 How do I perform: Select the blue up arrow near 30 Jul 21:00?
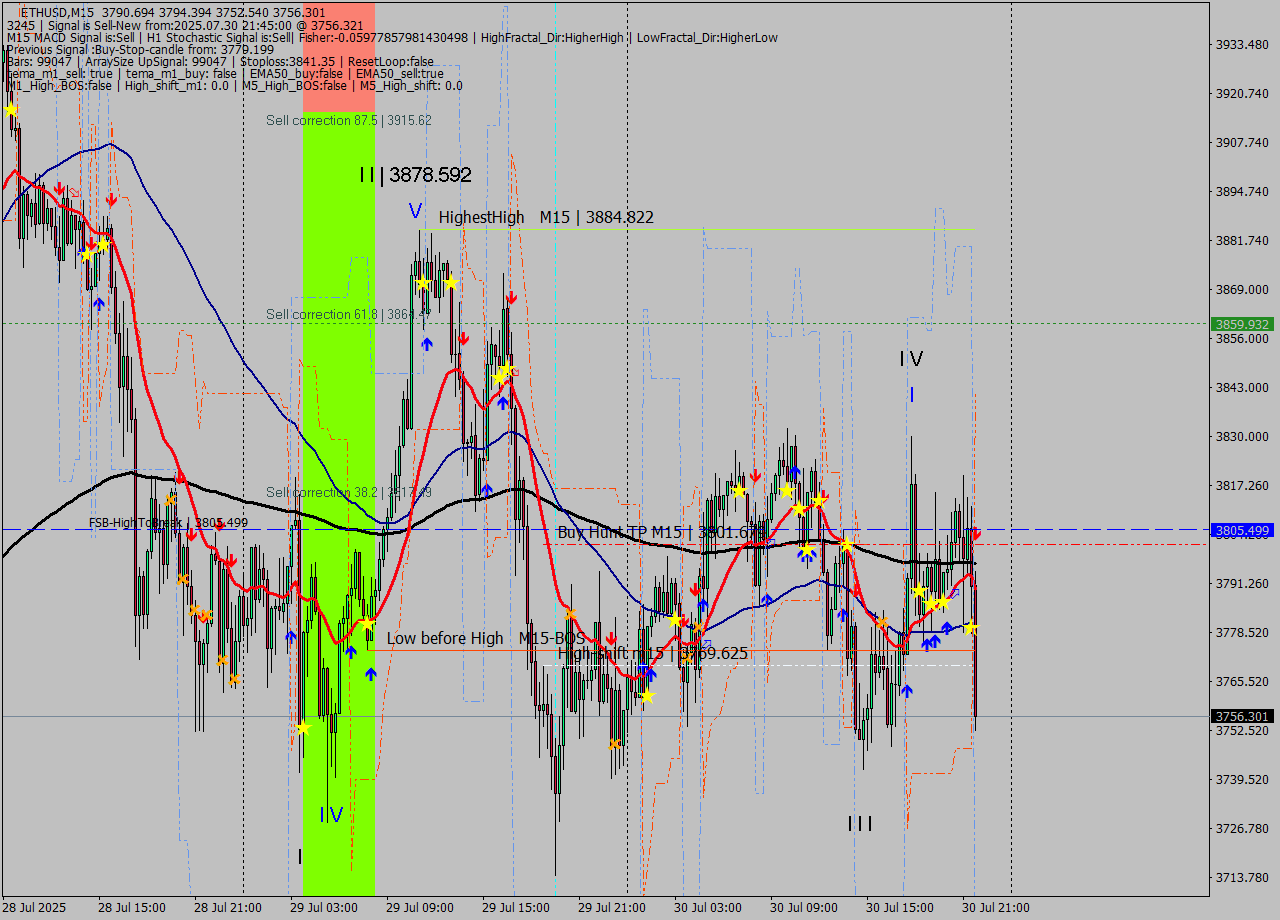pyautogui.click(x=947, y=628)
